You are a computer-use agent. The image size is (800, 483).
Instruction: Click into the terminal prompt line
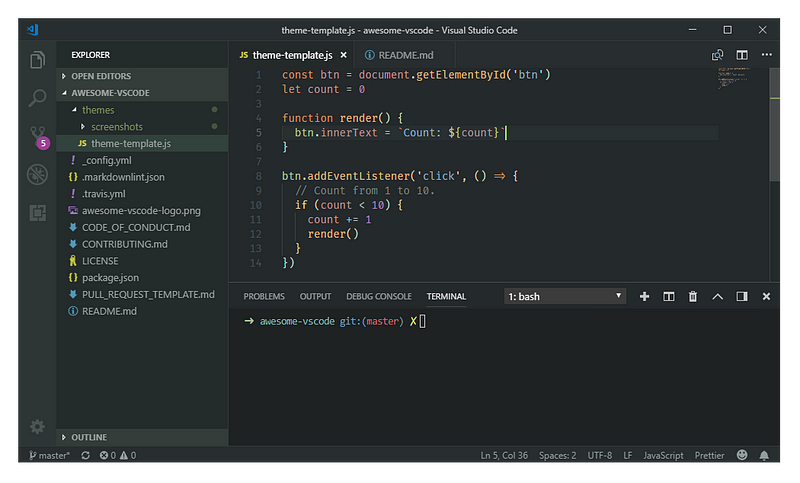[335, 321]
